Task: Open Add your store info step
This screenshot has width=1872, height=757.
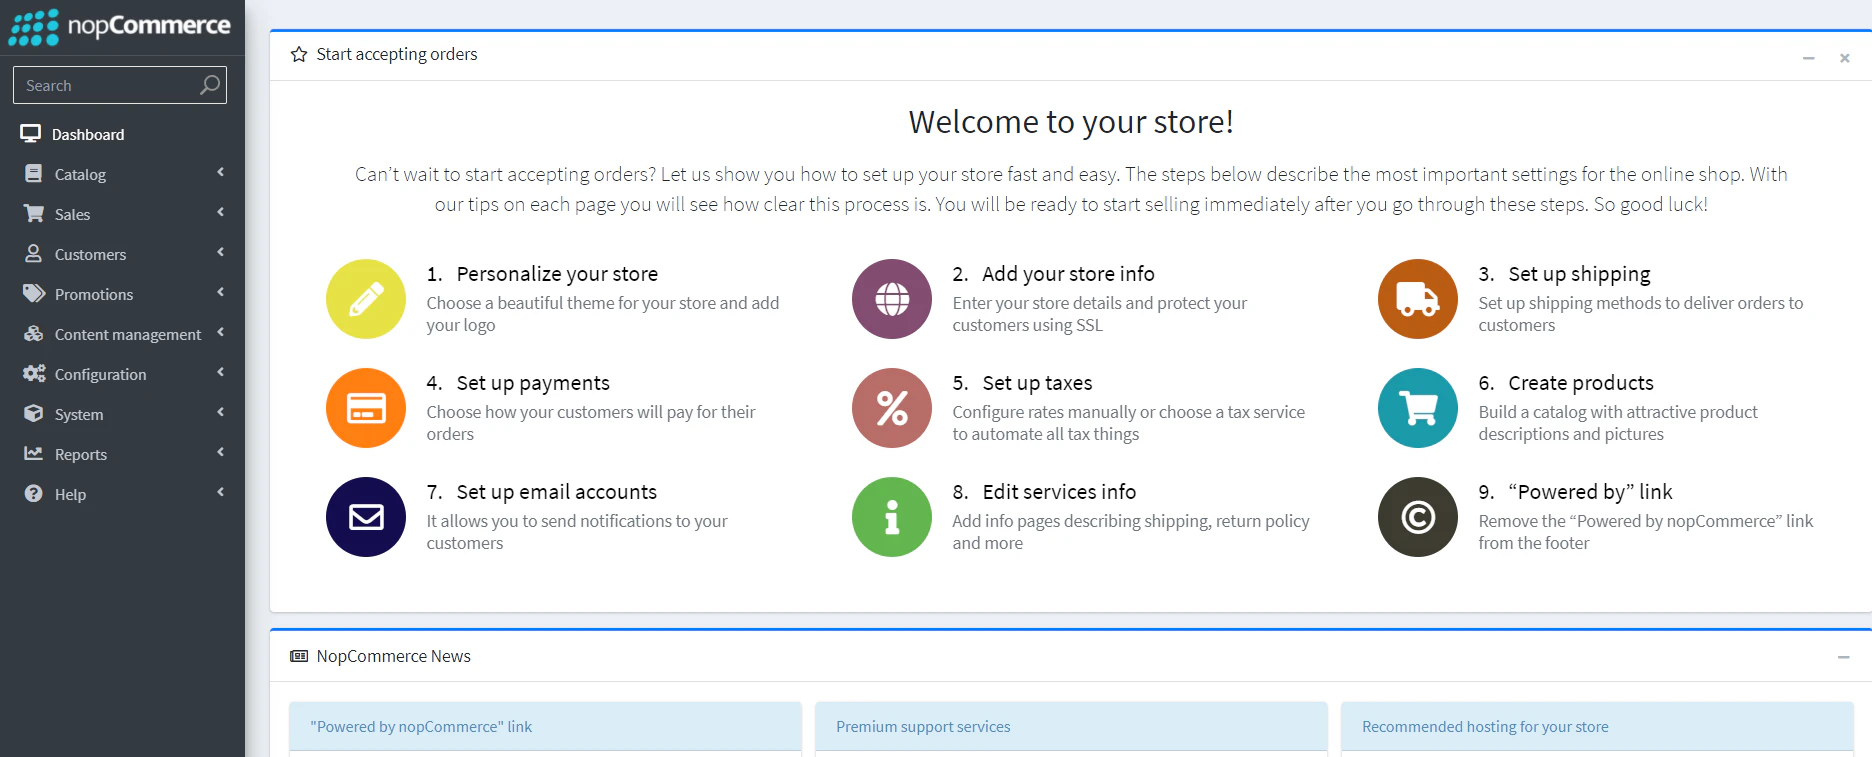Action: point(1068,274)
